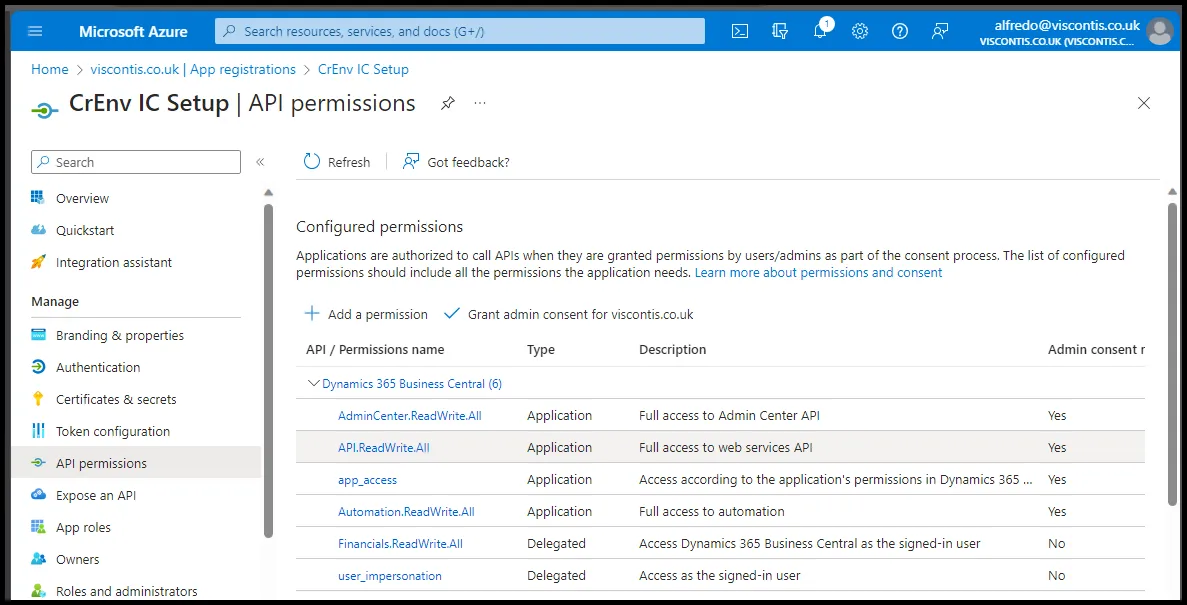Sort by API / Permissions name column
This screenshot has height=605, width=1187.
point(375,350)
